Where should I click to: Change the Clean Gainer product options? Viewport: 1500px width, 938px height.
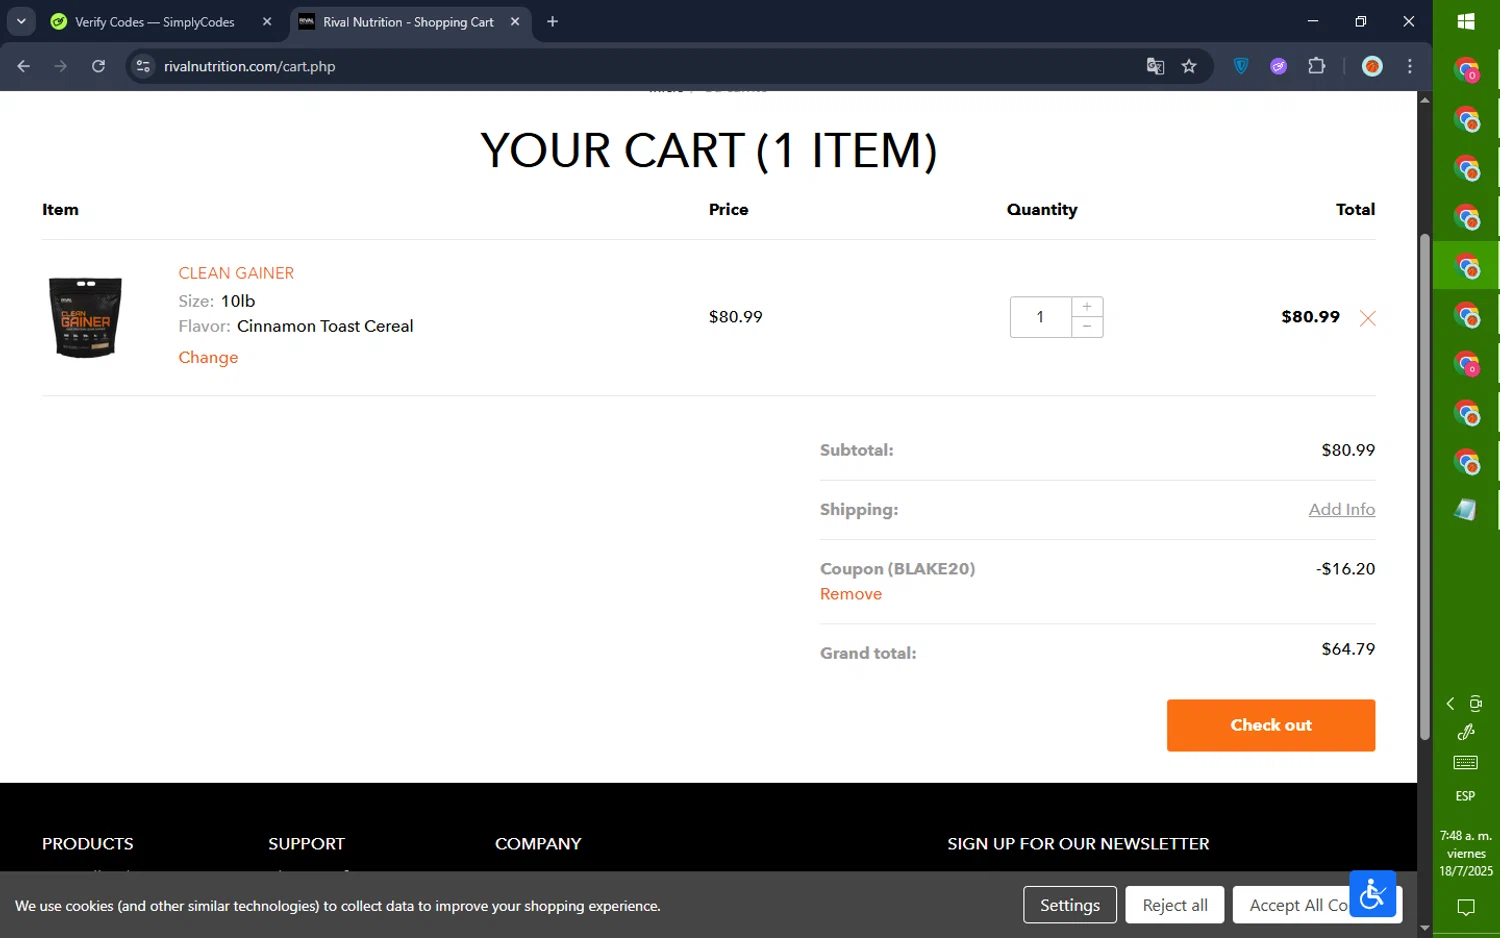[x=208, y=357]
